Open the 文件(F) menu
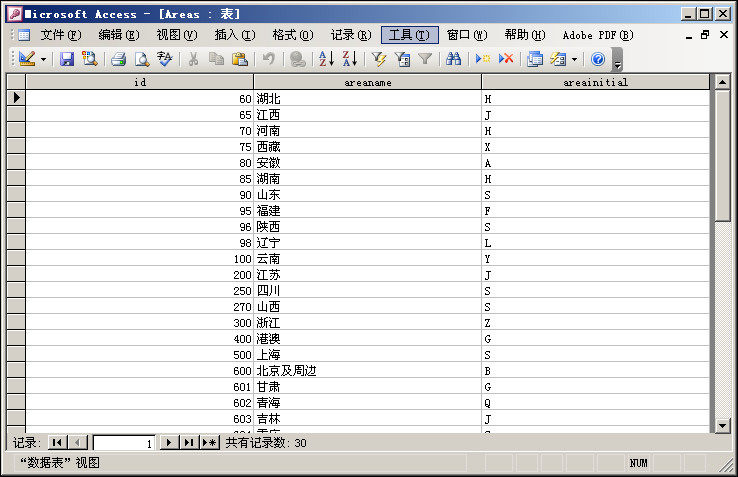Viewport: 738px width, 477px height. pyautogui.click(x=61, y=35)
